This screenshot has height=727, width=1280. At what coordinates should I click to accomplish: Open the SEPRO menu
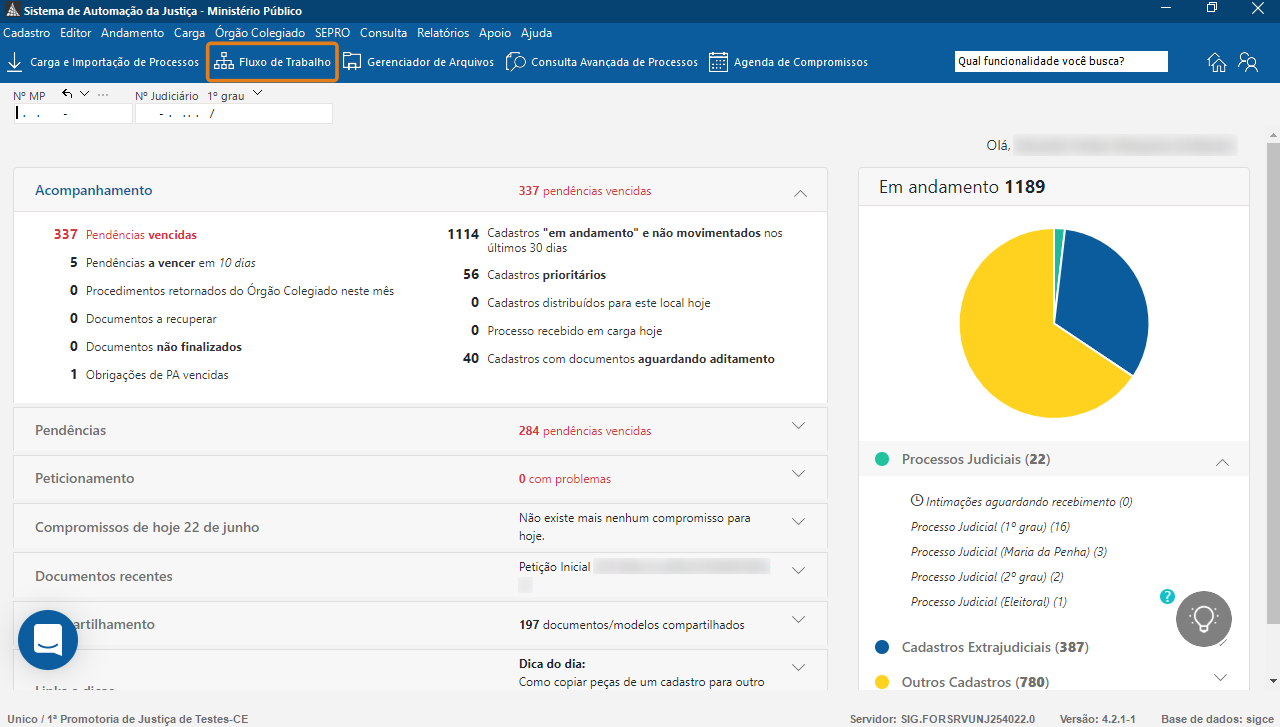coord(332,33)
